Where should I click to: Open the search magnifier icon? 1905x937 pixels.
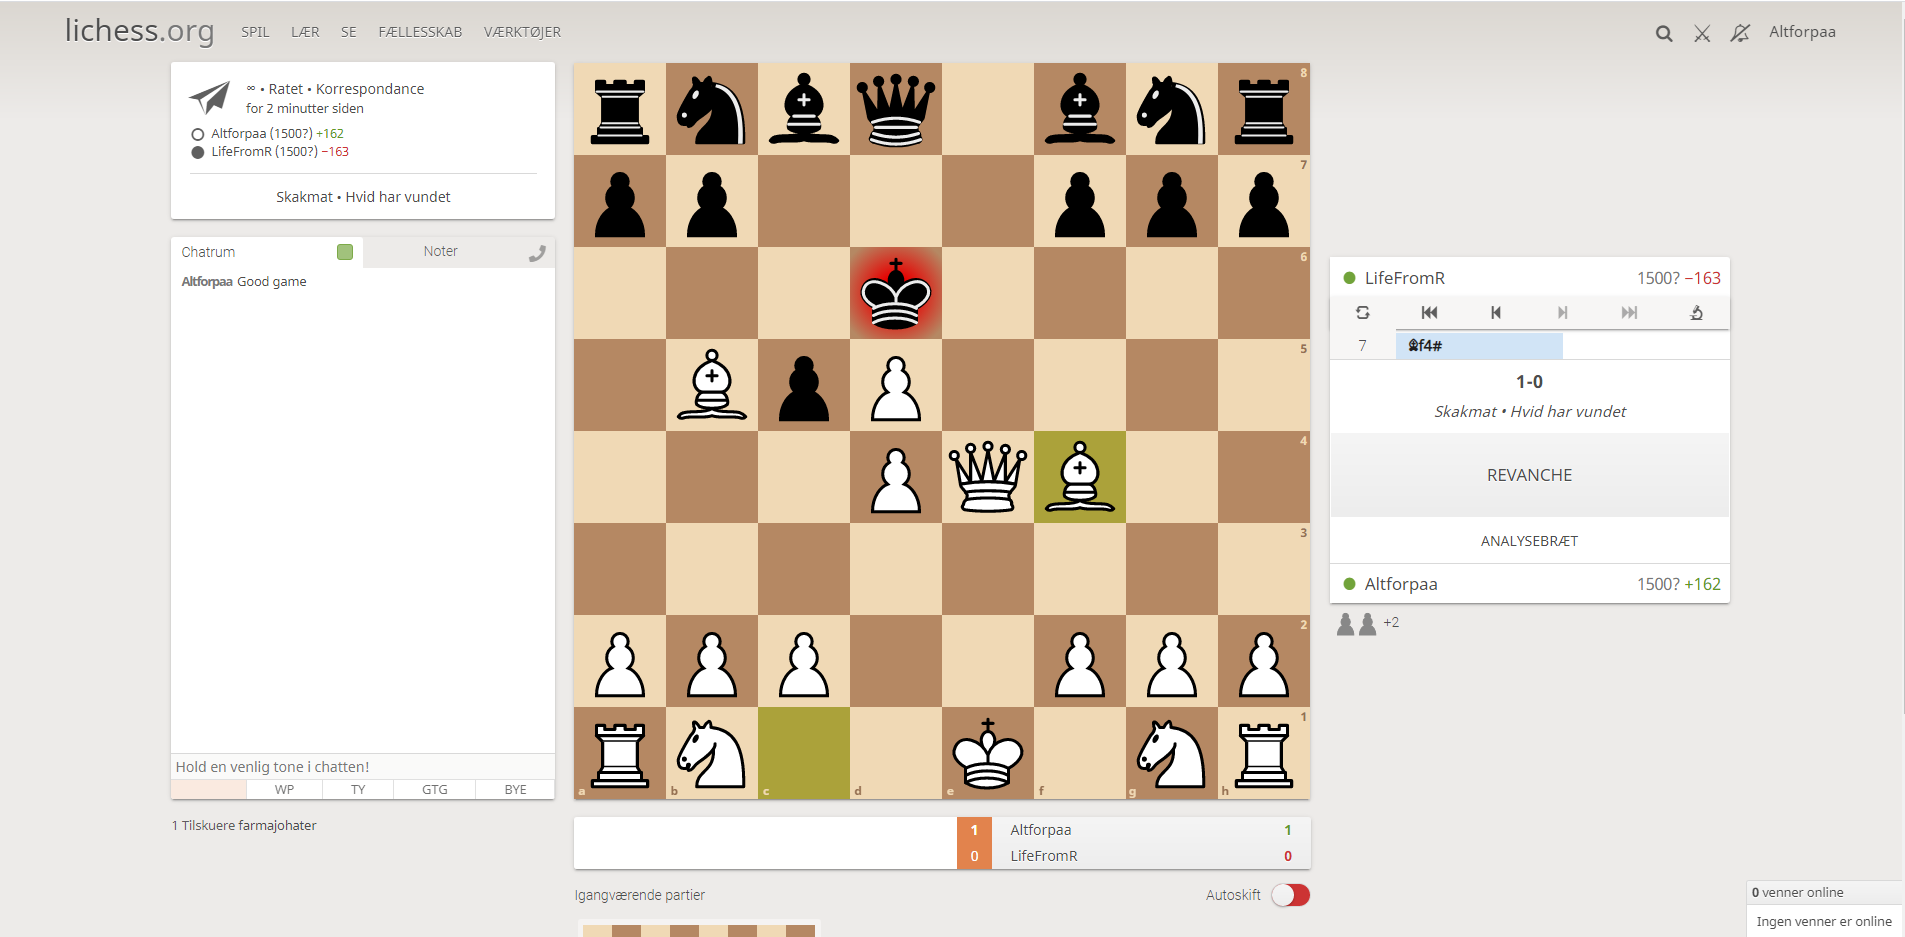point(1664,33)
